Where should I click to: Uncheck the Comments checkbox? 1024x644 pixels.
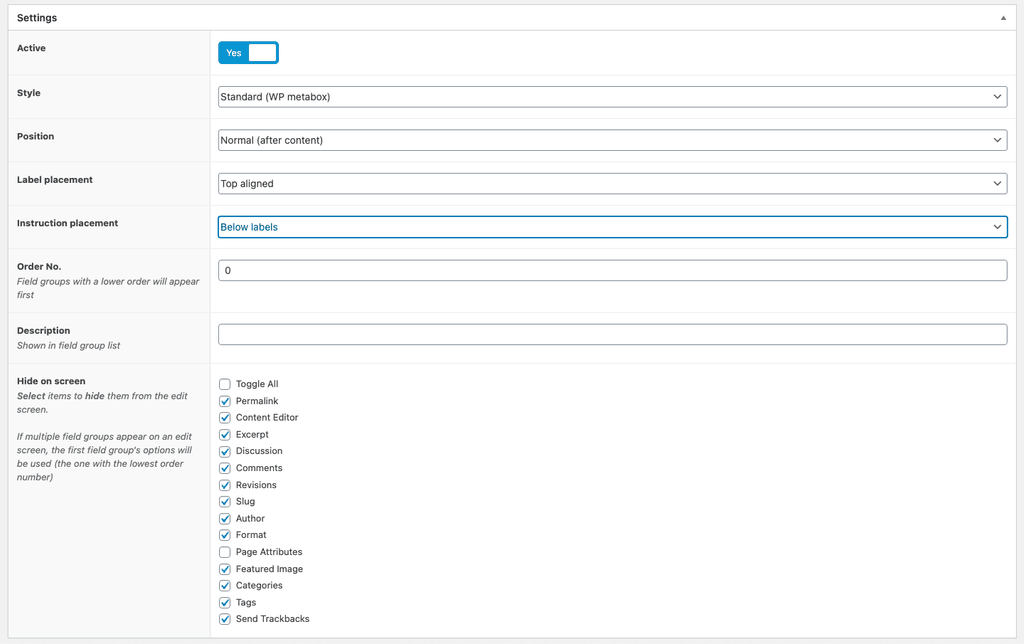click(225, 468)
